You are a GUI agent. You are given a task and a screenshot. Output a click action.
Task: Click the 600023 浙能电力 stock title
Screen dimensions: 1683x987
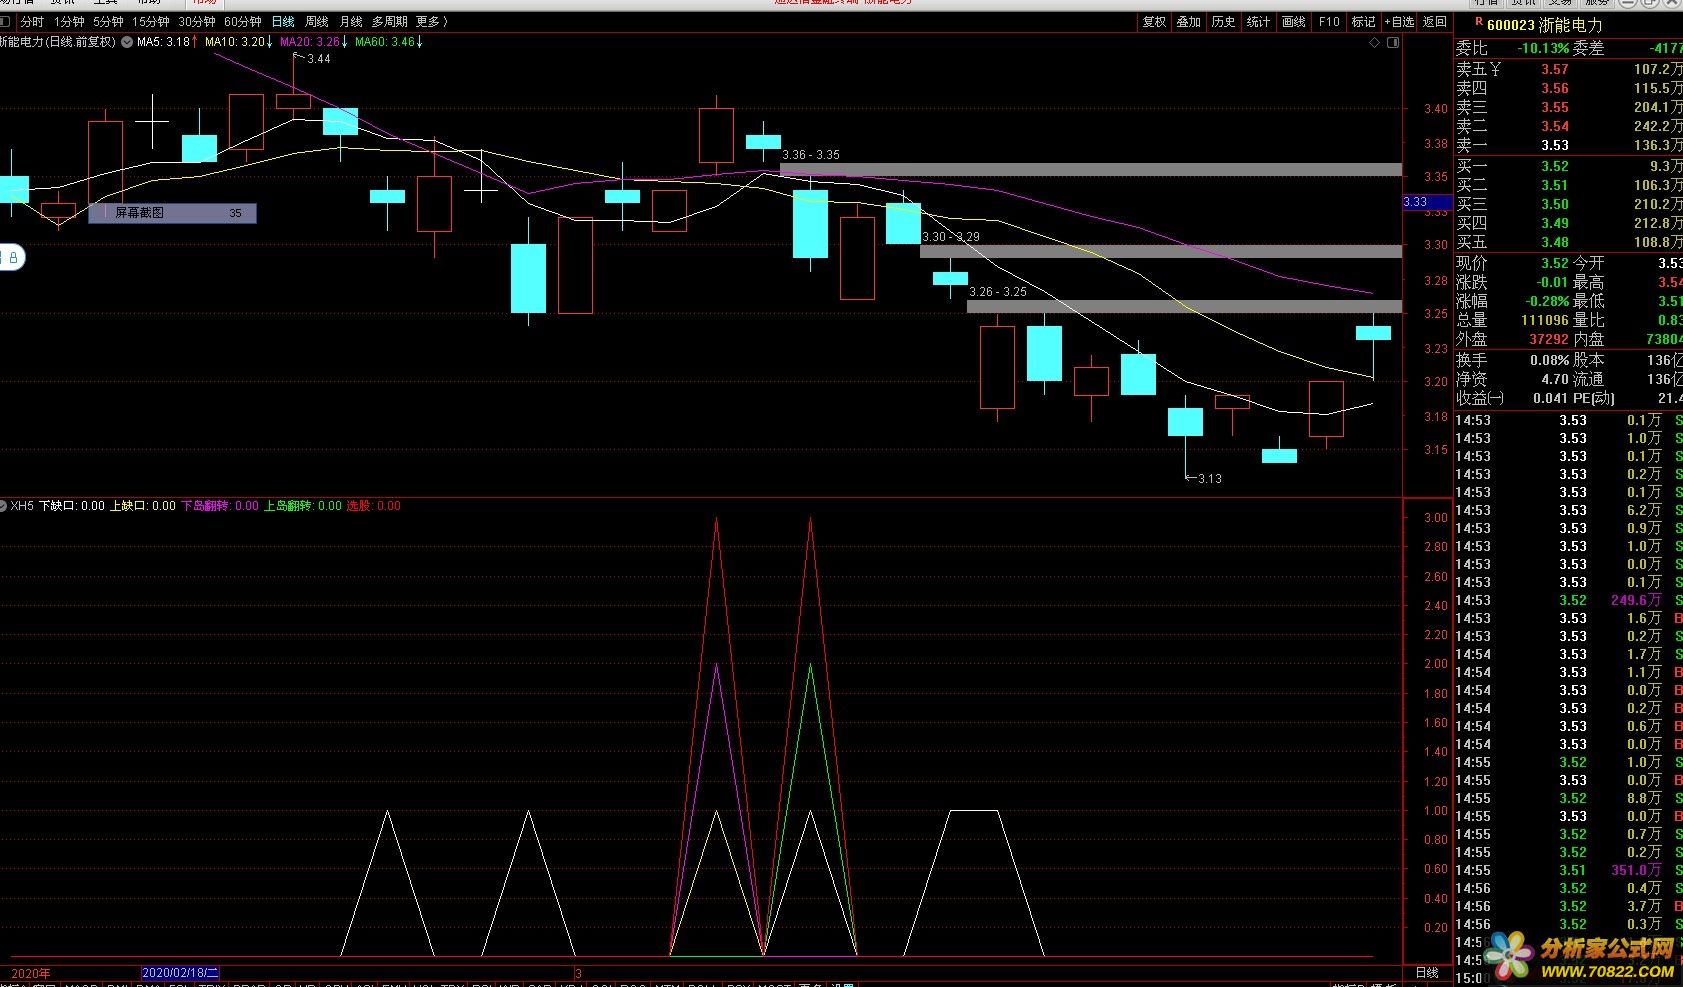click(x=1544, y=26)
